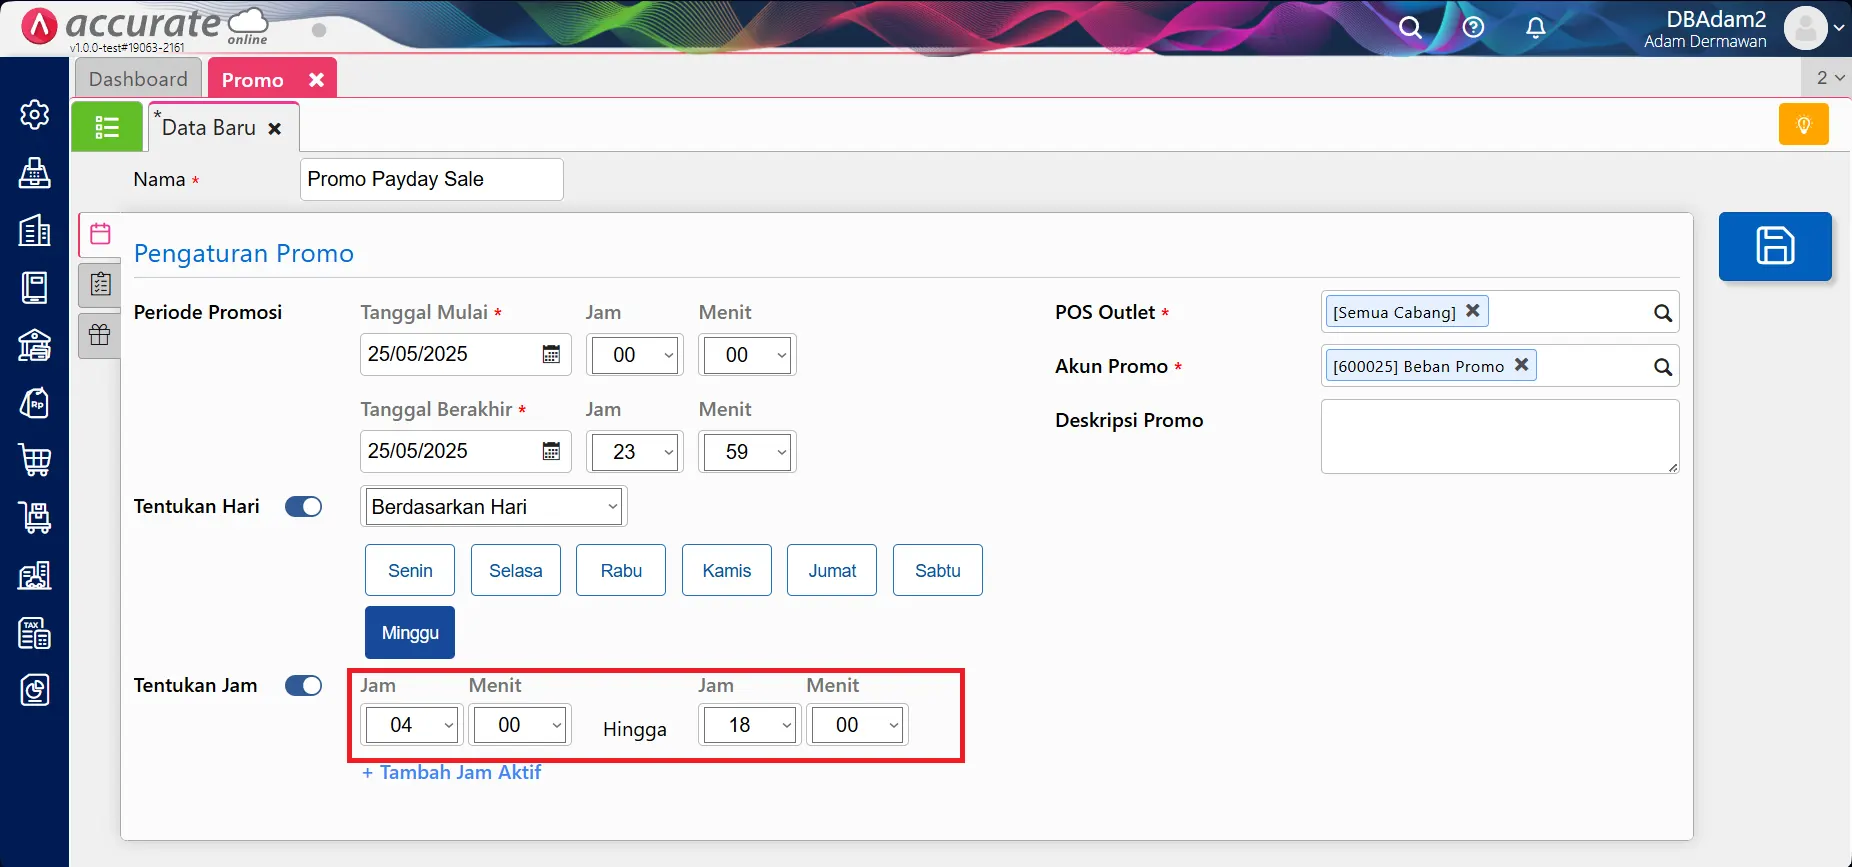Remove the [600025] Beban Promo tag

tap(1521, 365)
